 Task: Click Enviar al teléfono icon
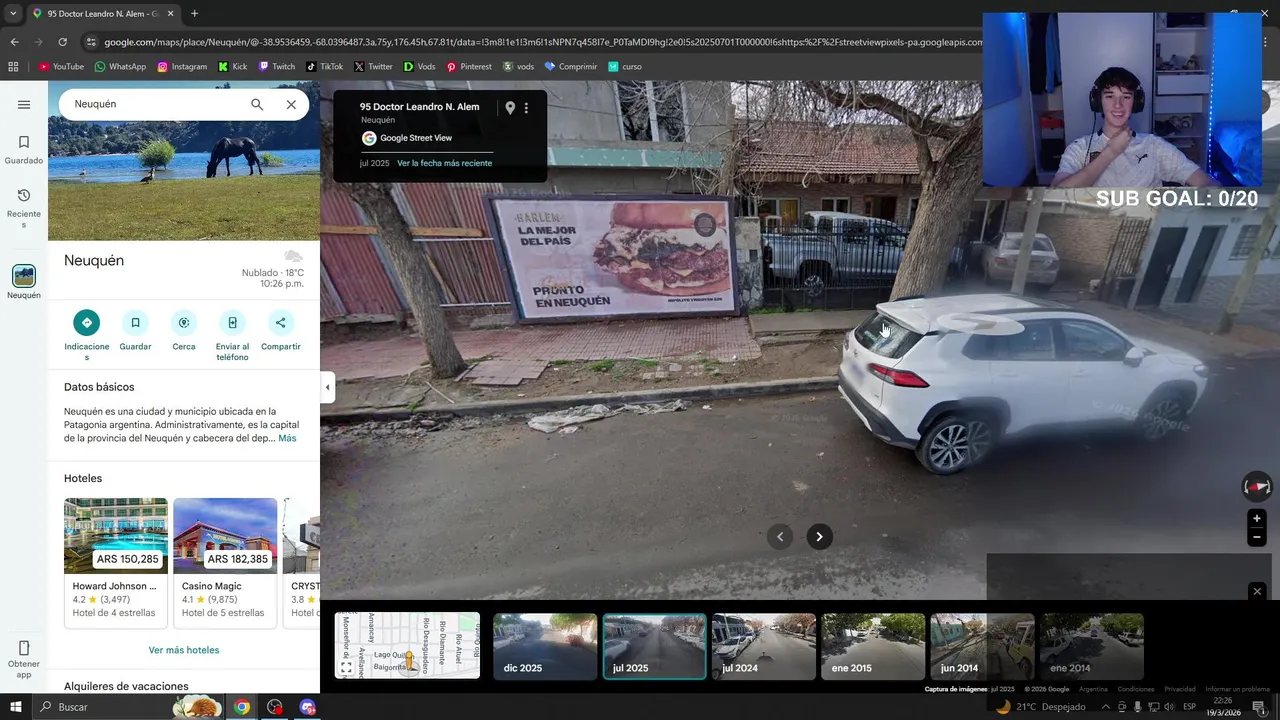point(232,323)
